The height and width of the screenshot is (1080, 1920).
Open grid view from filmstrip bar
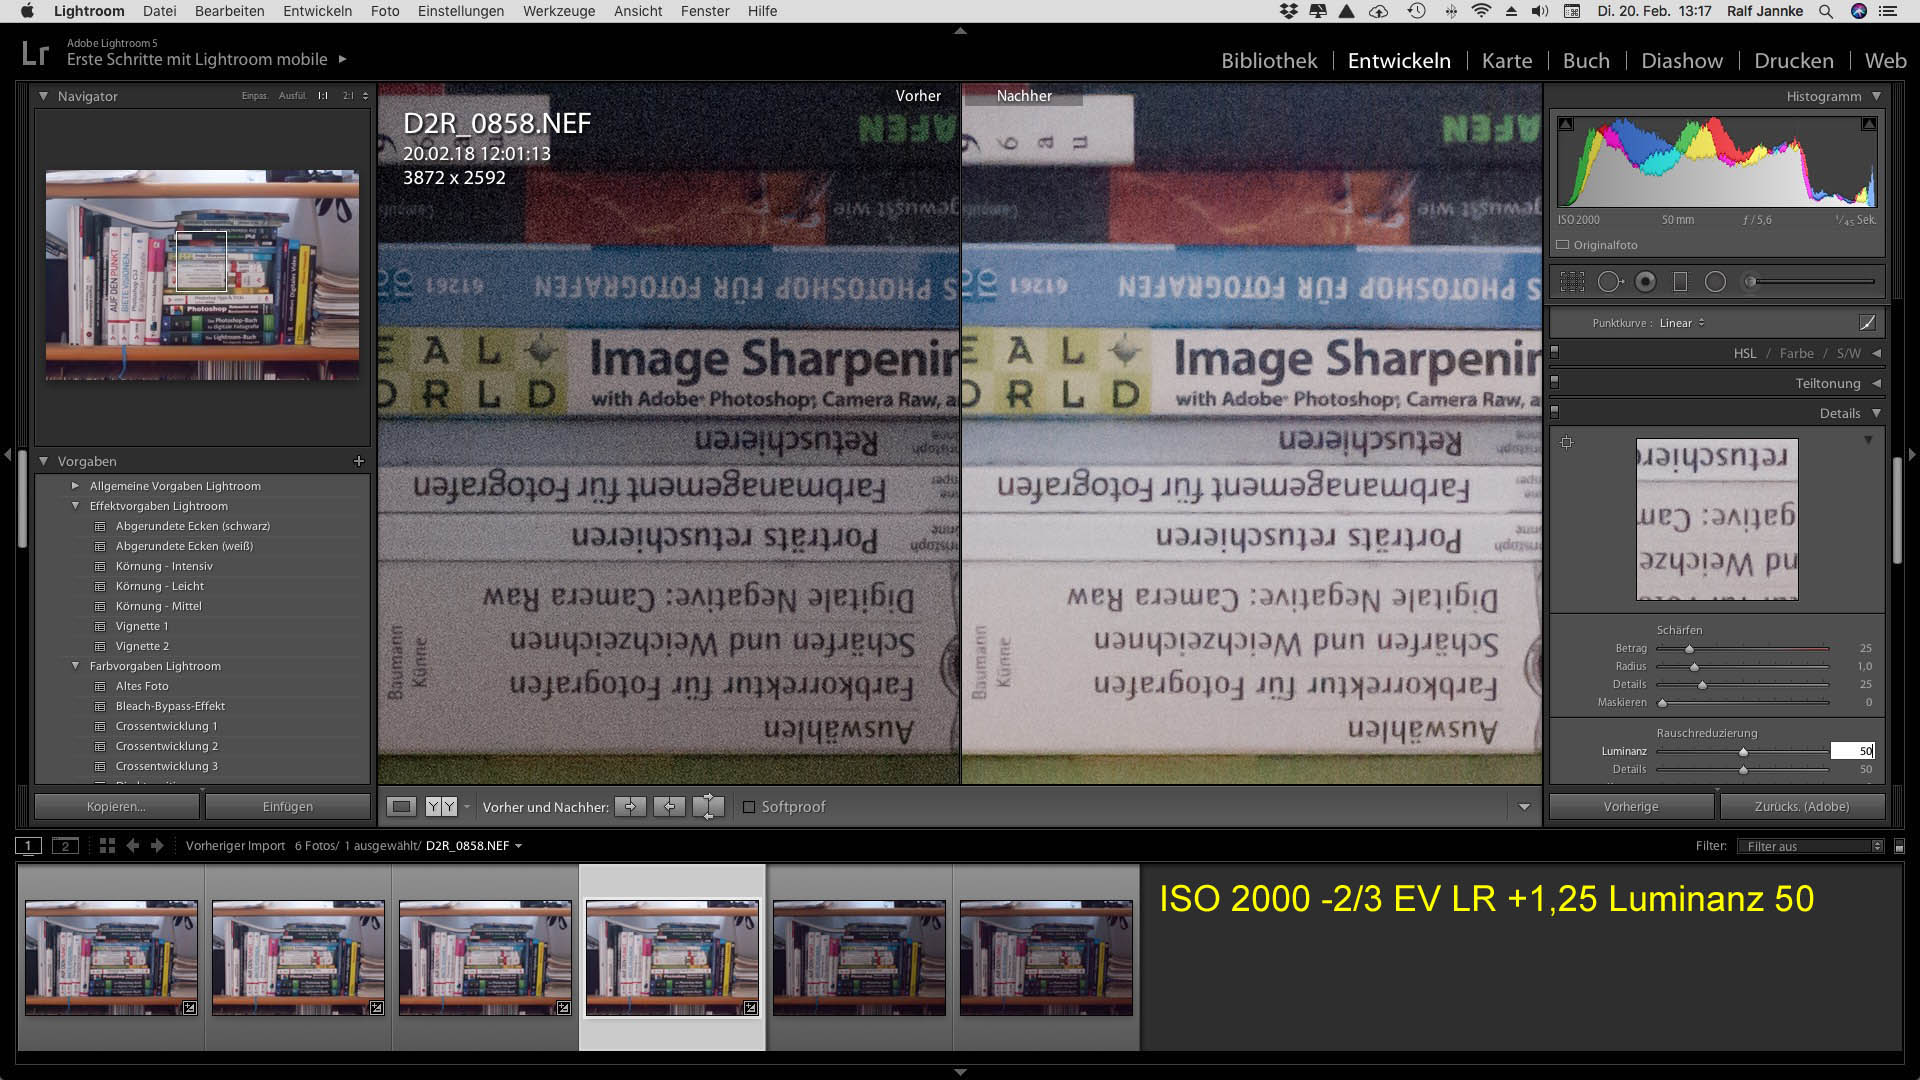click(x=107, y=846)
